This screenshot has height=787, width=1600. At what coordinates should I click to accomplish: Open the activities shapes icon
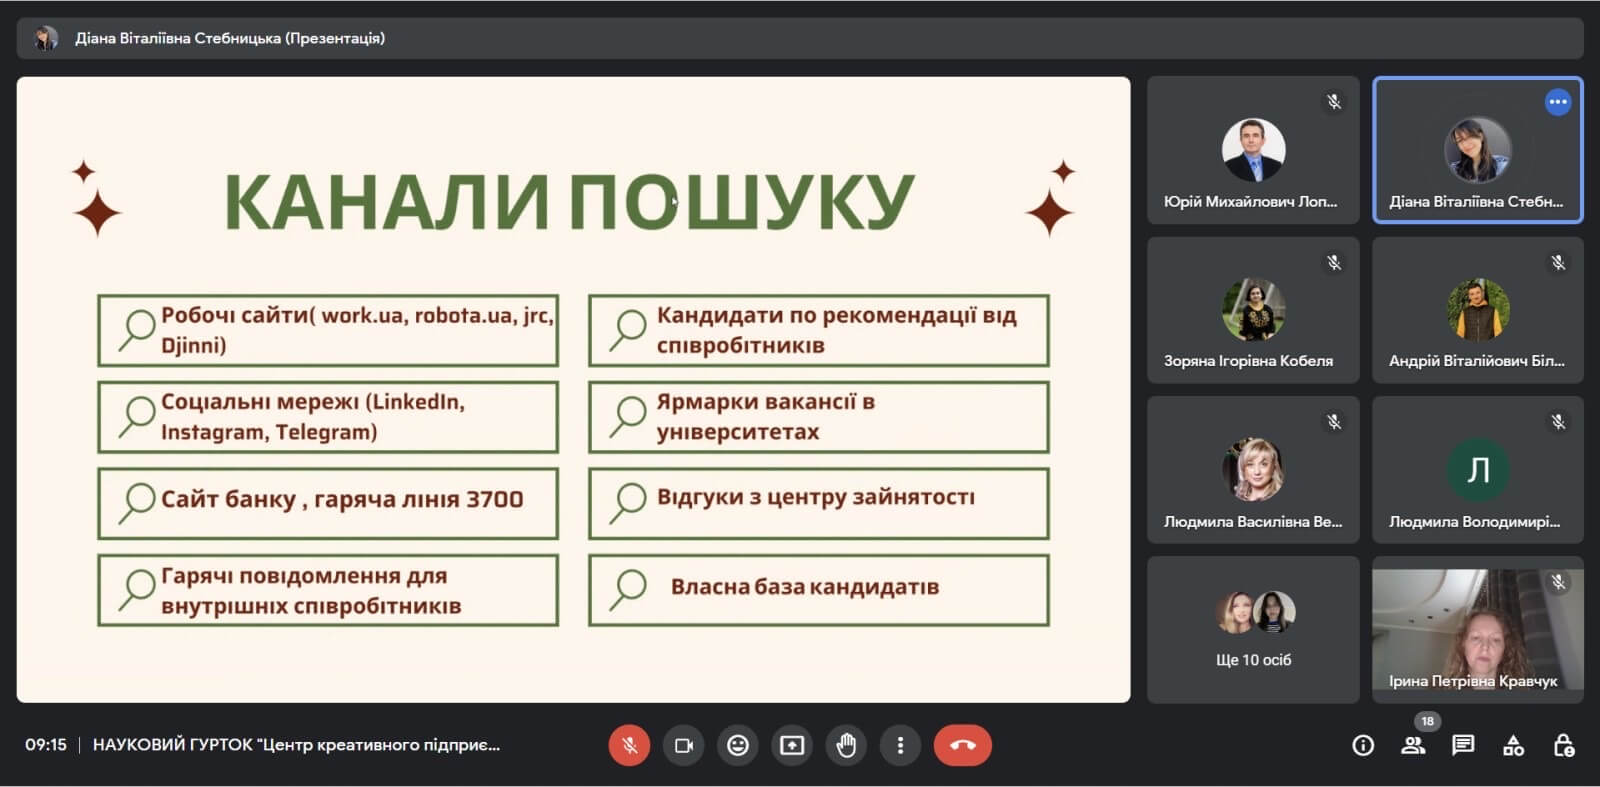1513,745
